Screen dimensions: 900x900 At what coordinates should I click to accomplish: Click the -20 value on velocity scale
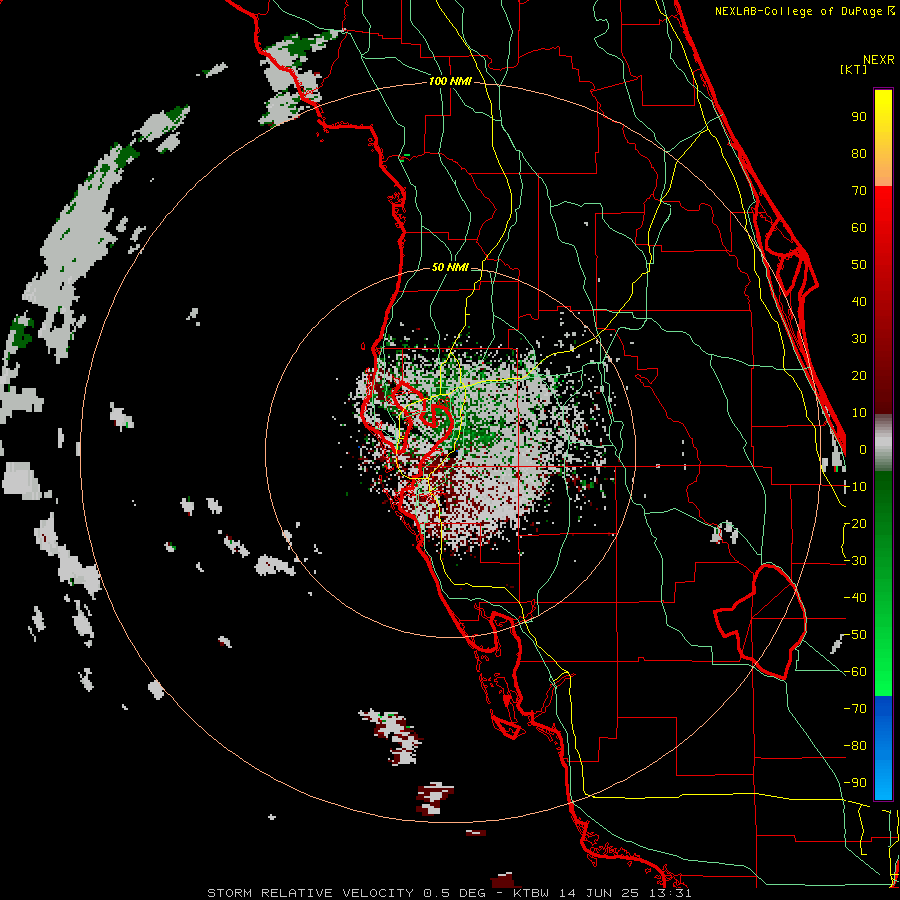tap(855, 523)
